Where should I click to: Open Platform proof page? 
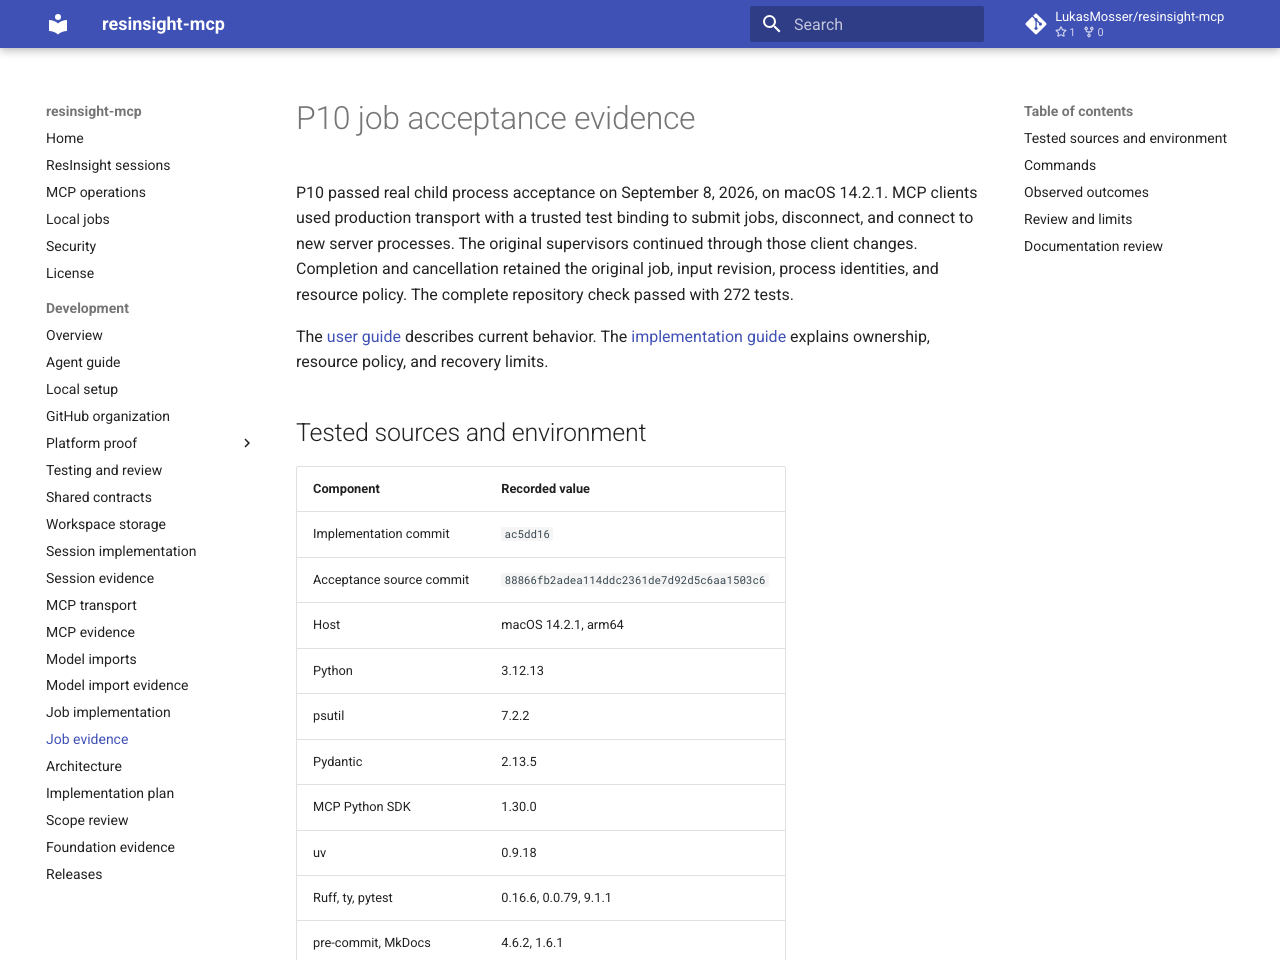tap(92, 443)
